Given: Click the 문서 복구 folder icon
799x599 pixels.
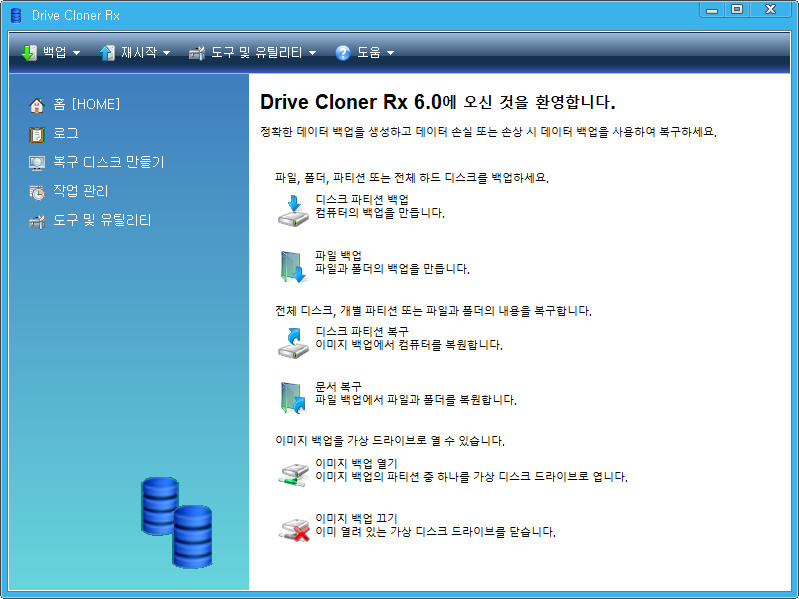Looking at the screenshot, I should (293, 397).
